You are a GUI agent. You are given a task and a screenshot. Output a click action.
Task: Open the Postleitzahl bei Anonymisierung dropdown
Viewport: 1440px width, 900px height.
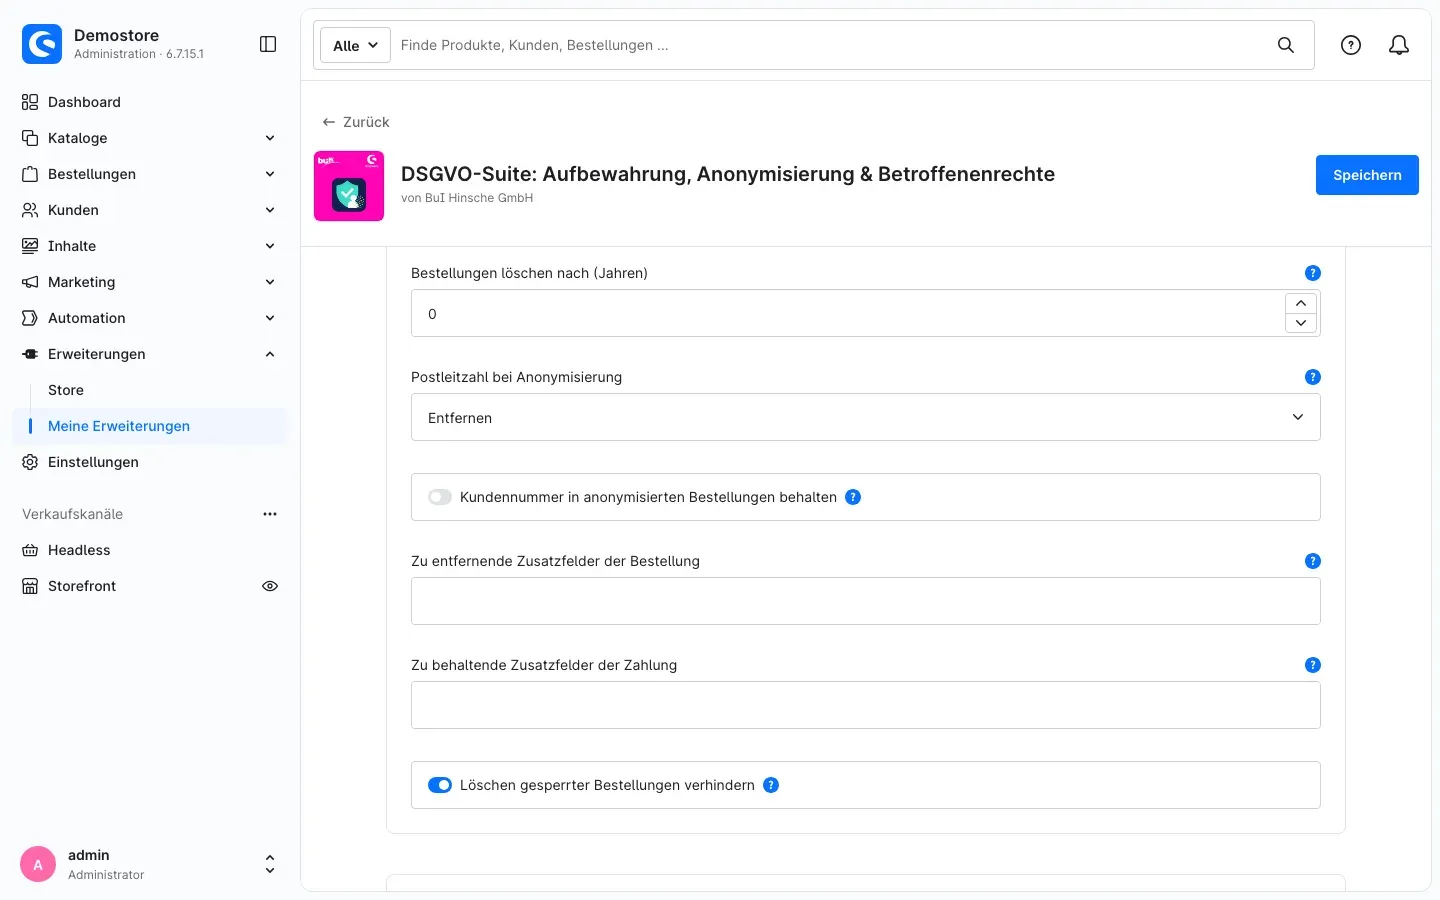click(866, 417)
